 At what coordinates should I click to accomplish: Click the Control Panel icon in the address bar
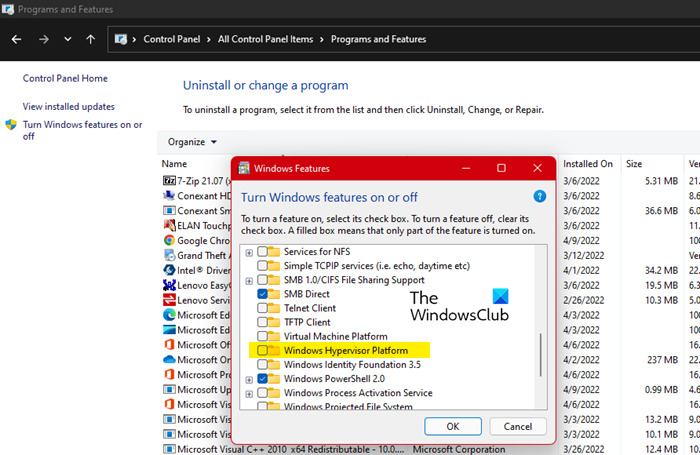coord(121,39)
